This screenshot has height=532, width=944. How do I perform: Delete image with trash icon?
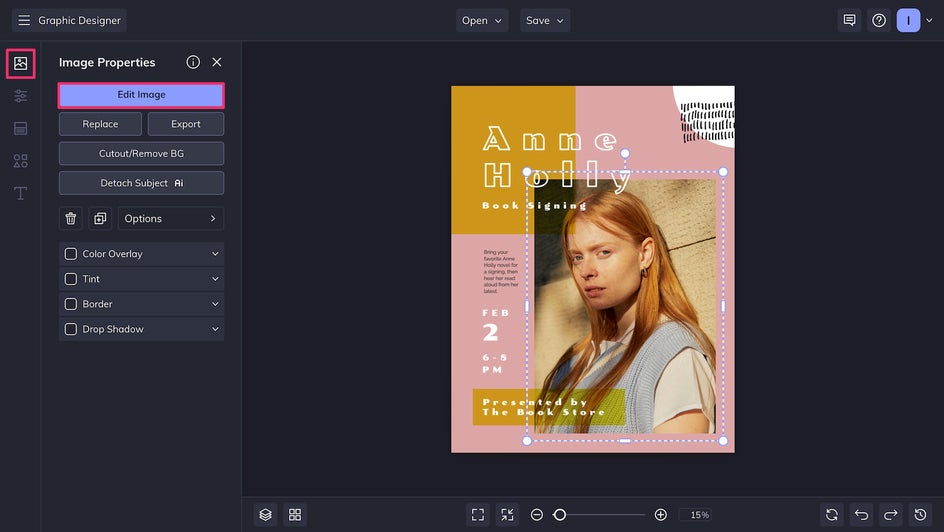pyautogui.click(x=71, y=218)
